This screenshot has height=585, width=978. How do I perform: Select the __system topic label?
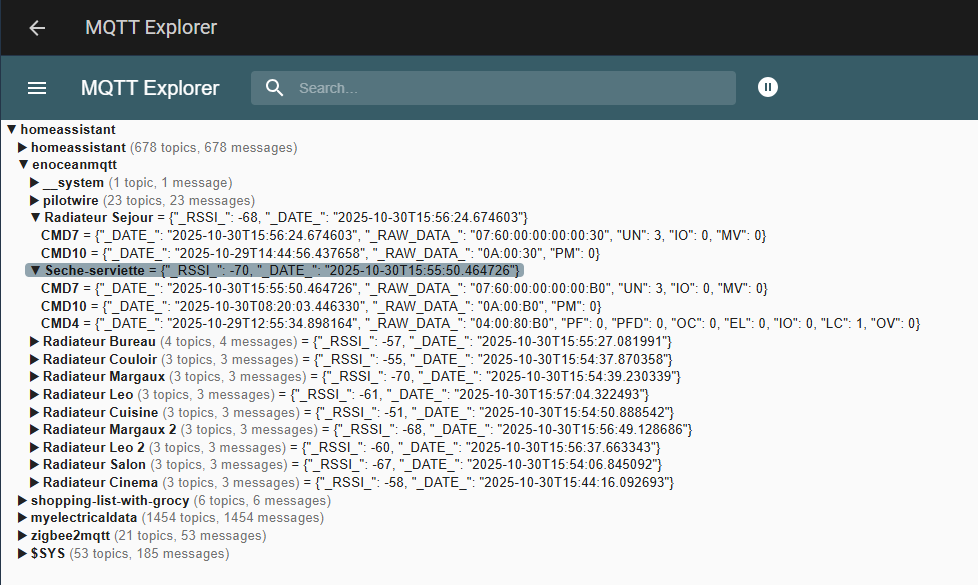coord(73,183)
